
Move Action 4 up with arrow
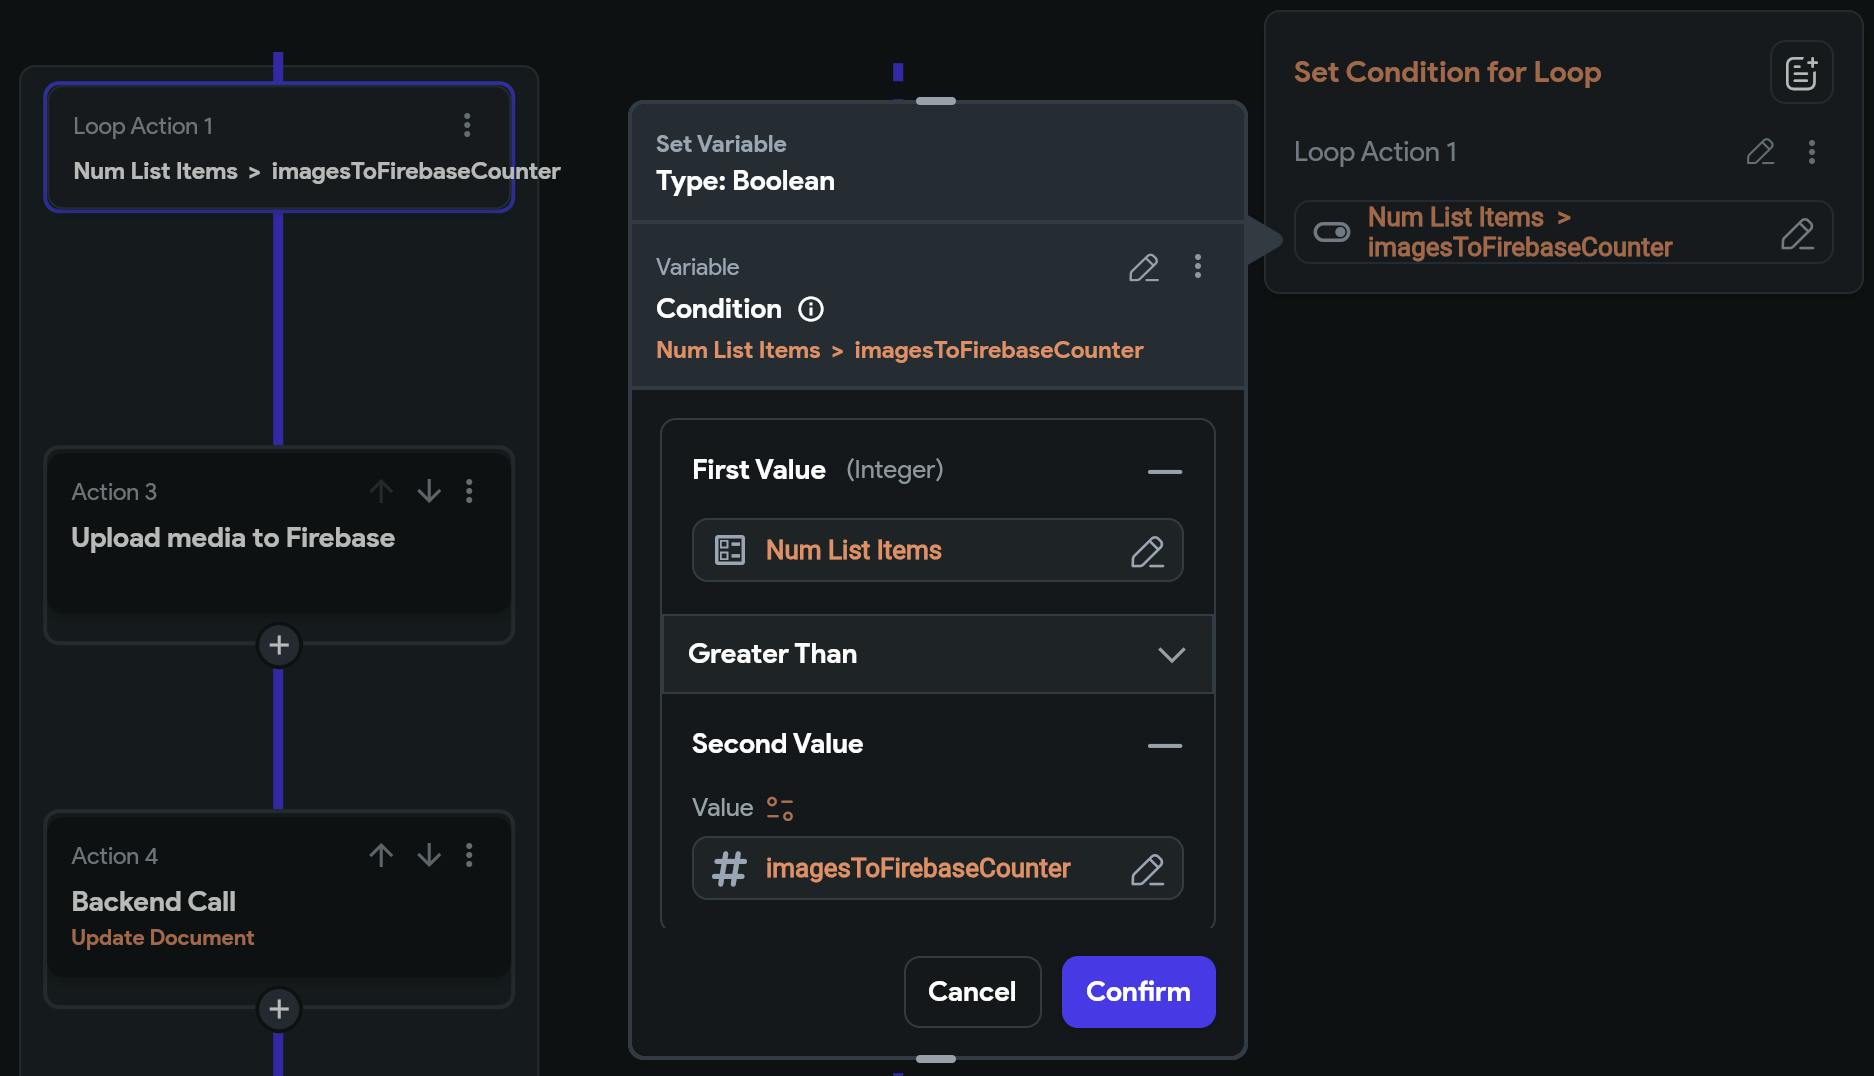[x=381, y=855]
